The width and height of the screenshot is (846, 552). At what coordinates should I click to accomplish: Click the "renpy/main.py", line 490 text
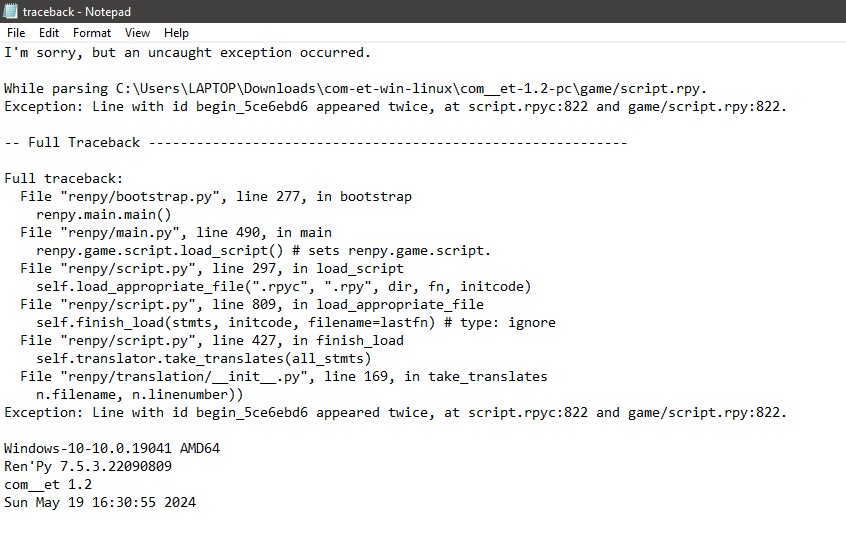click(175, 233)
